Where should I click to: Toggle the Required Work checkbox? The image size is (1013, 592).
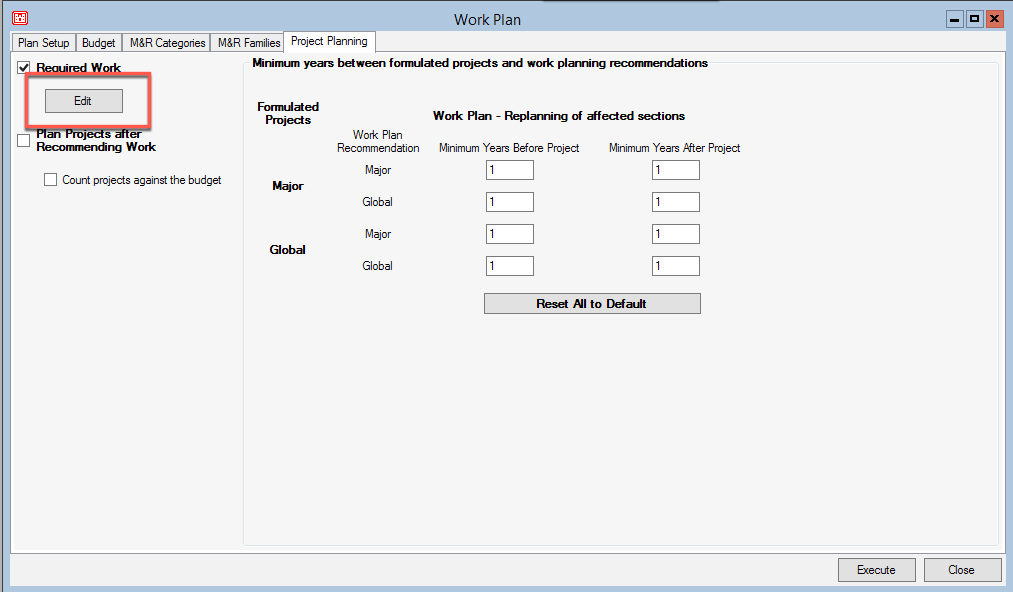(24, 68)
